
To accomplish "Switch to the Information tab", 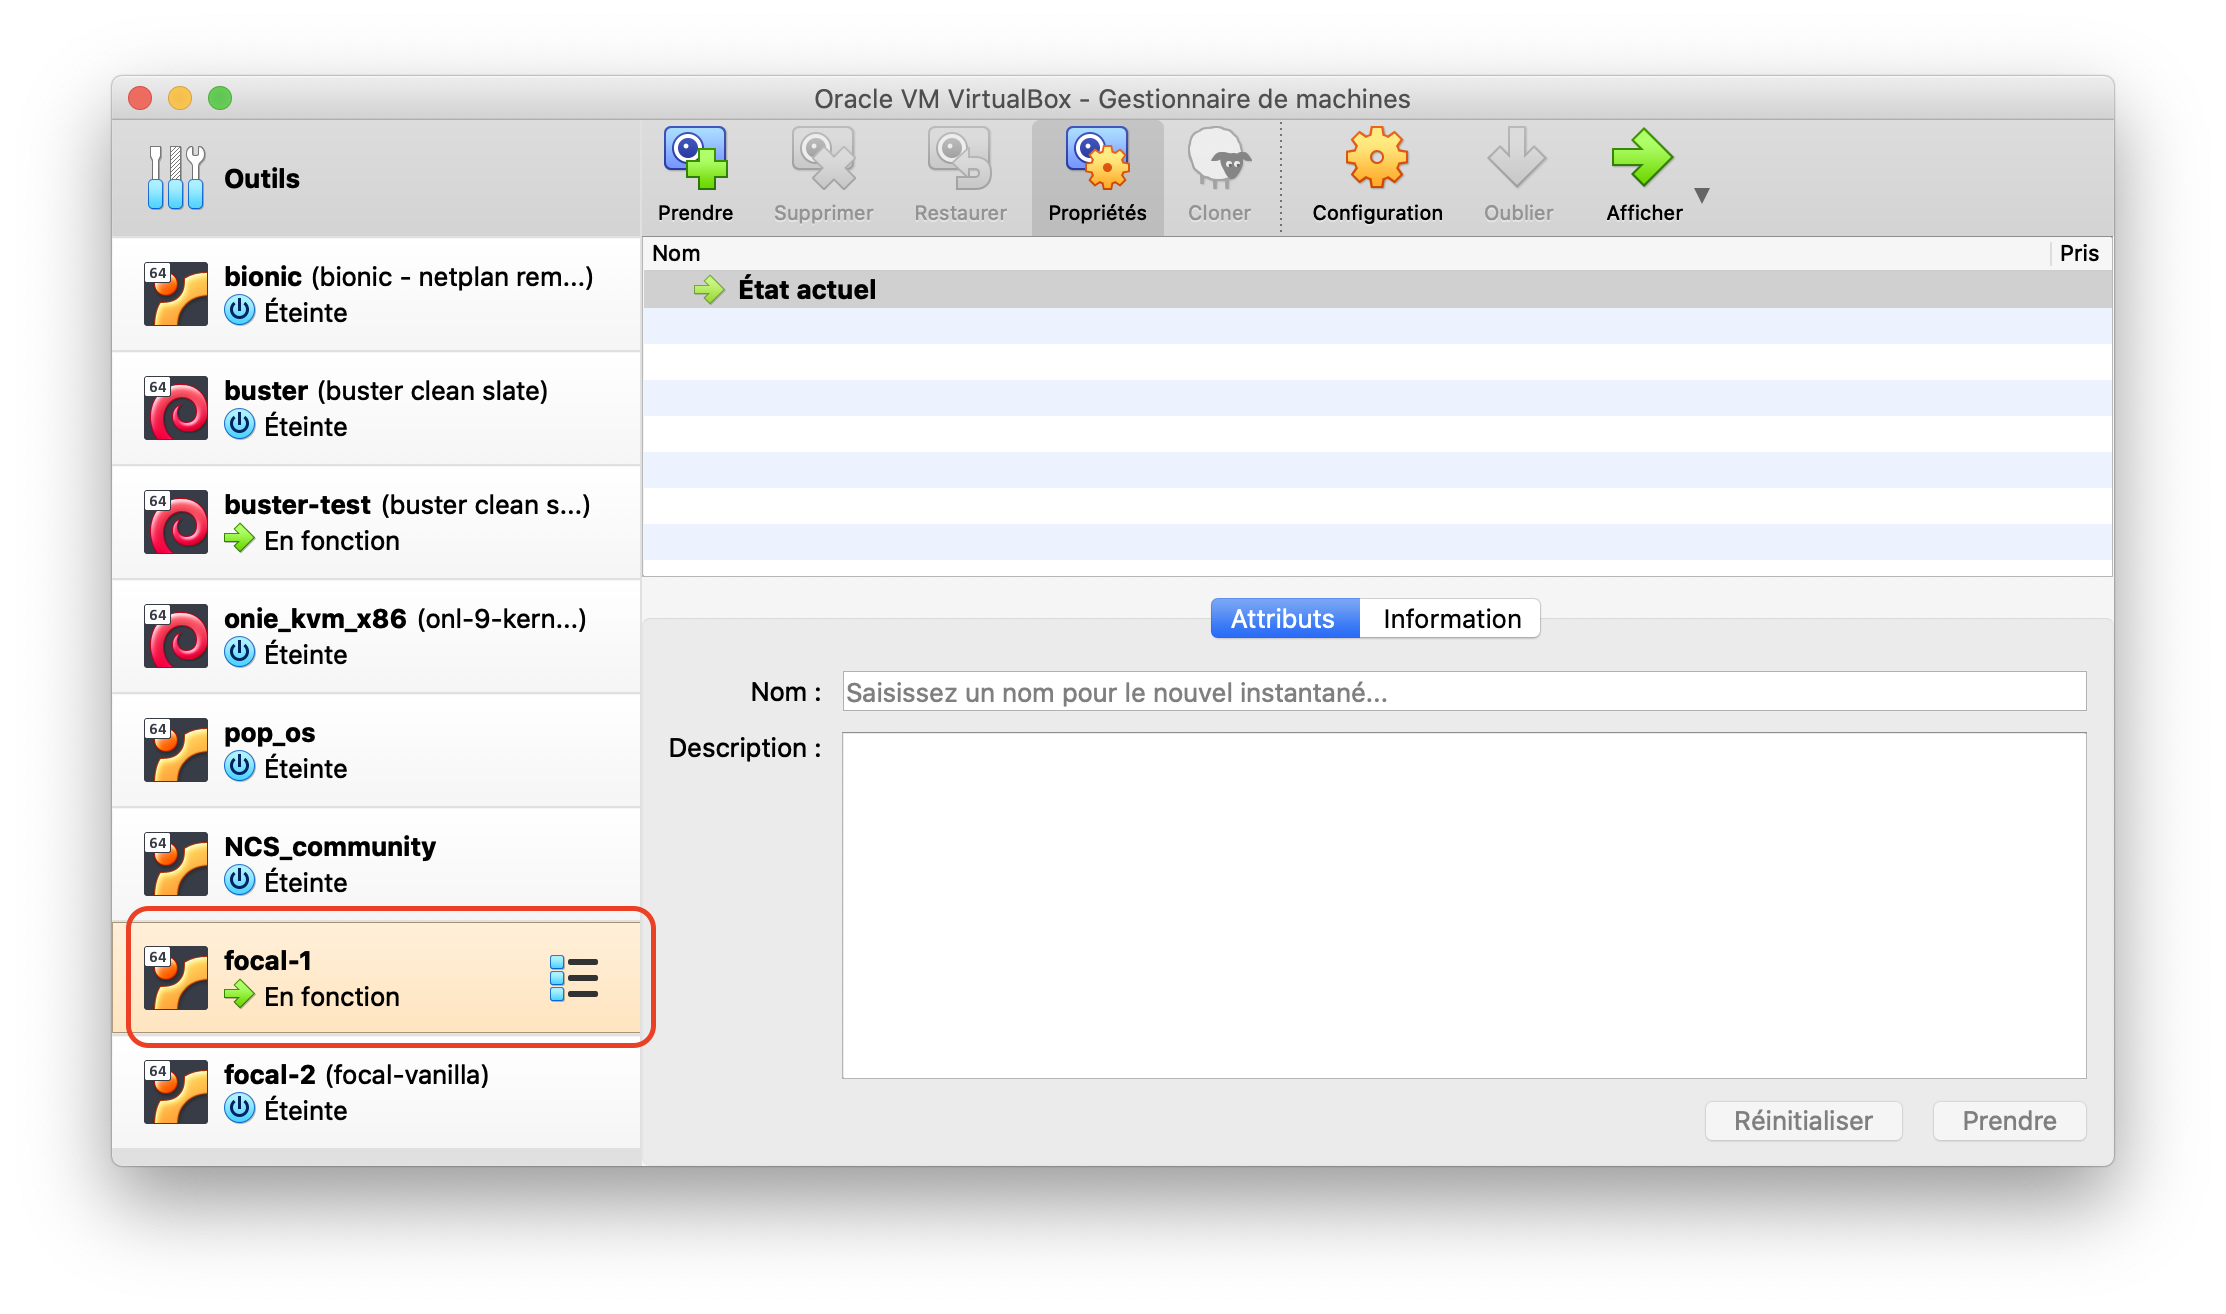I will 1451,619.
